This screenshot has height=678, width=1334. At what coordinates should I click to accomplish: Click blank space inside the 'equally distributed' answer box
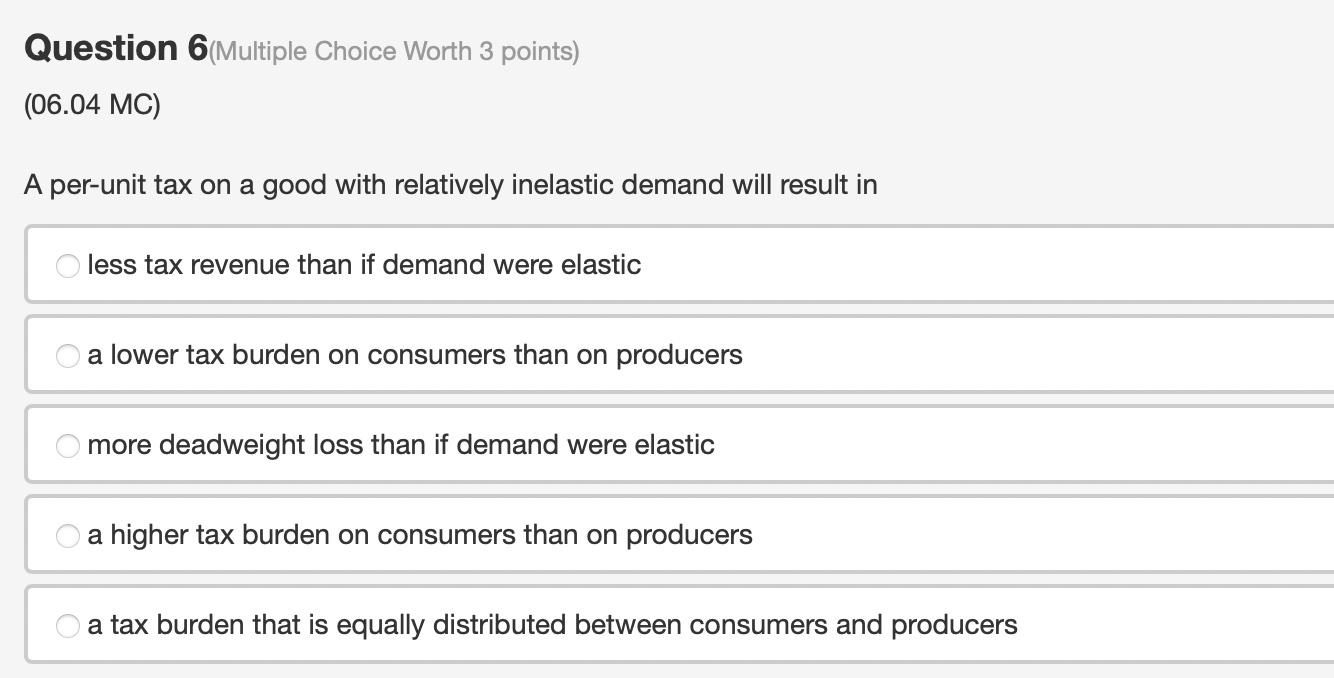point(1175,625)
